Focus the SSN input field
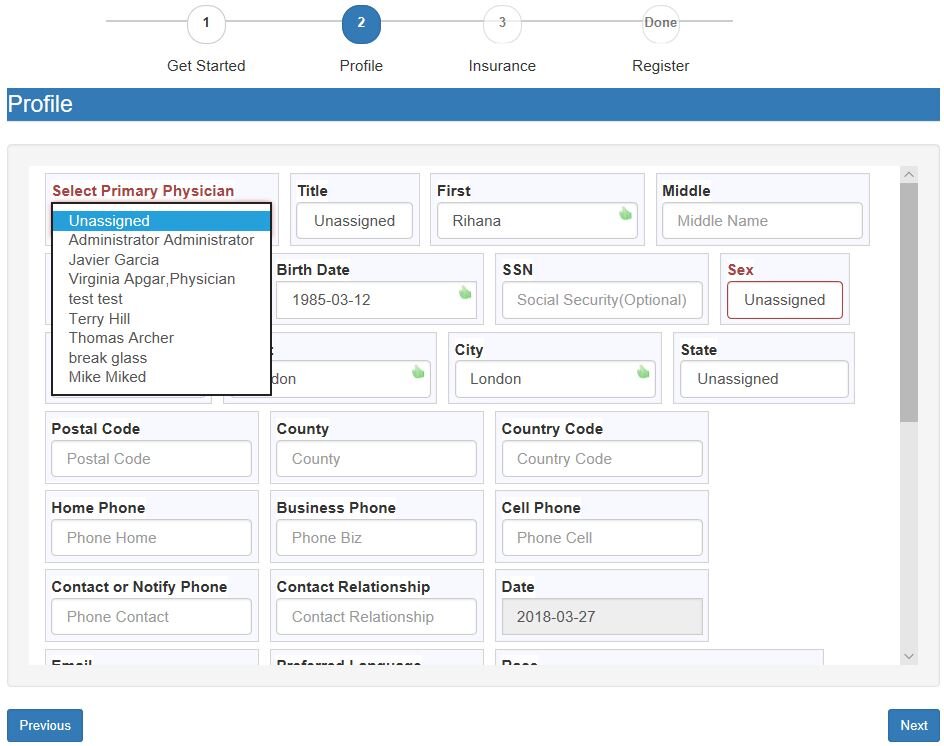The image size is (944, 746). point(602,300)
